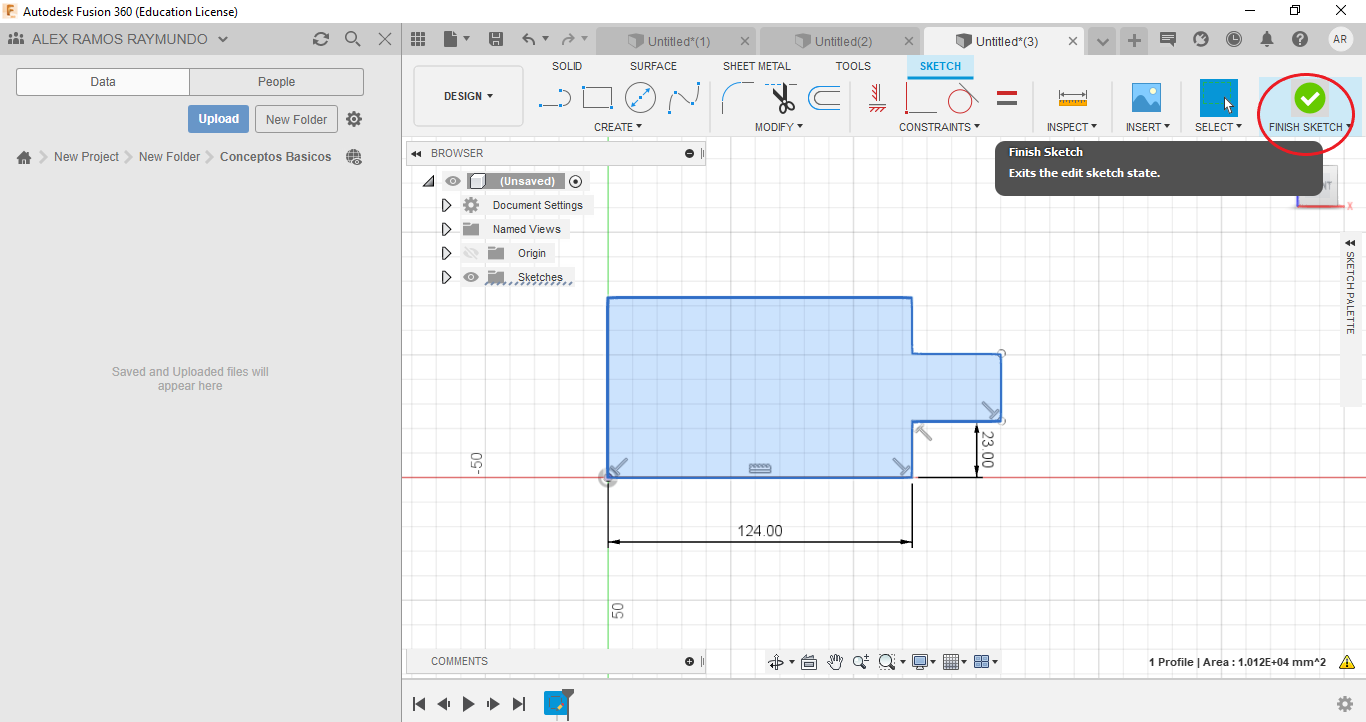Apply the Coincident constraint
The width and height of the screenshot is (1366, 722).
tap(920, 98)
